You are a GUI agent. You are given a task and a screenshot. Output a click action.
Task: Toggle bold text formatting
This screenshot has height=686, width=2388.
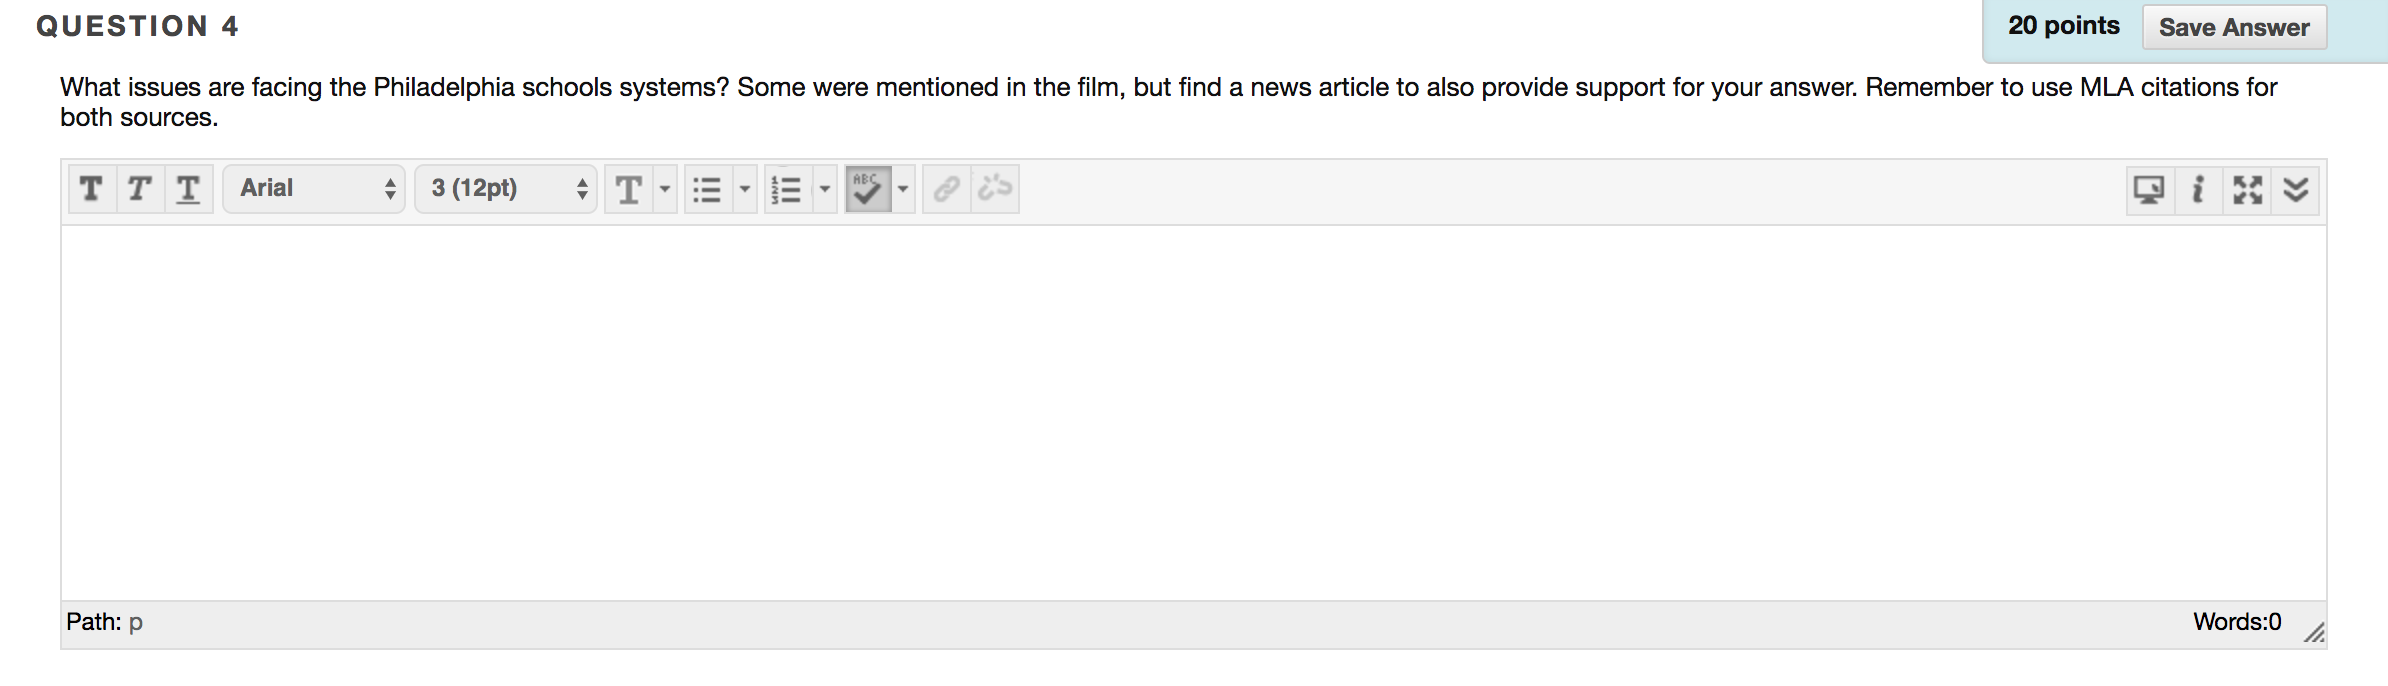91,189
